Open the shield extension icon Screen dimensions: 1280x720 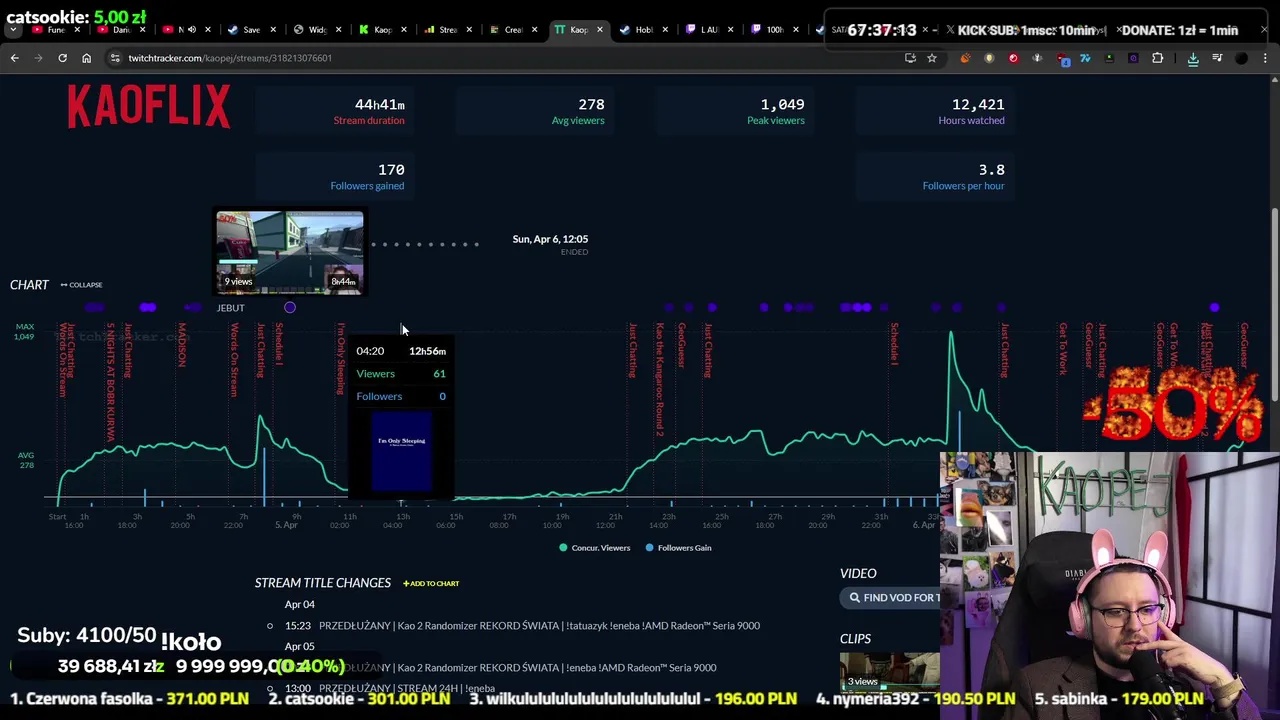(989, 58)
